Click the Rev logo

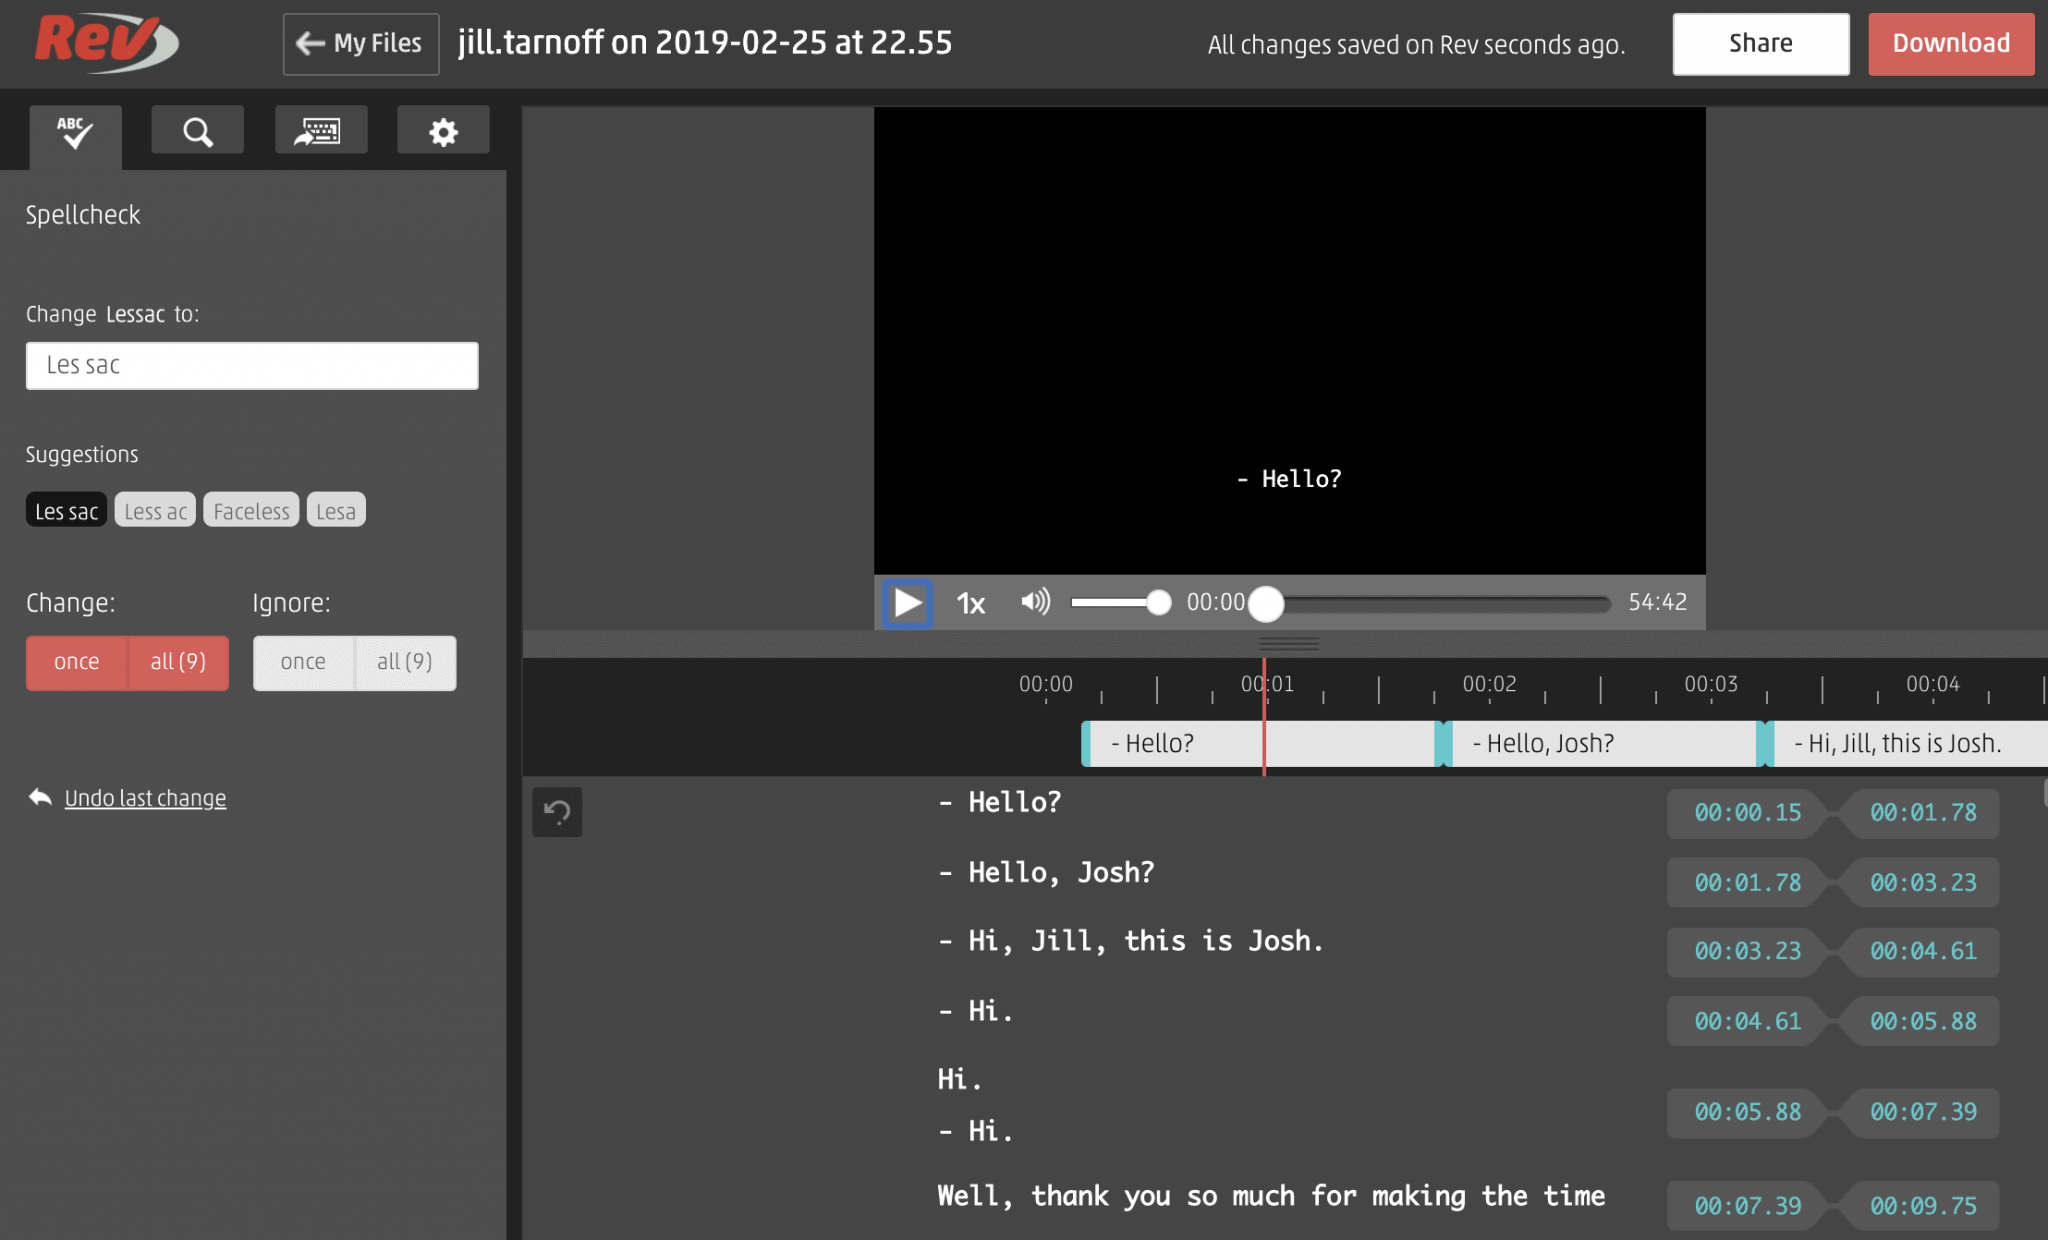pos(104,42)
